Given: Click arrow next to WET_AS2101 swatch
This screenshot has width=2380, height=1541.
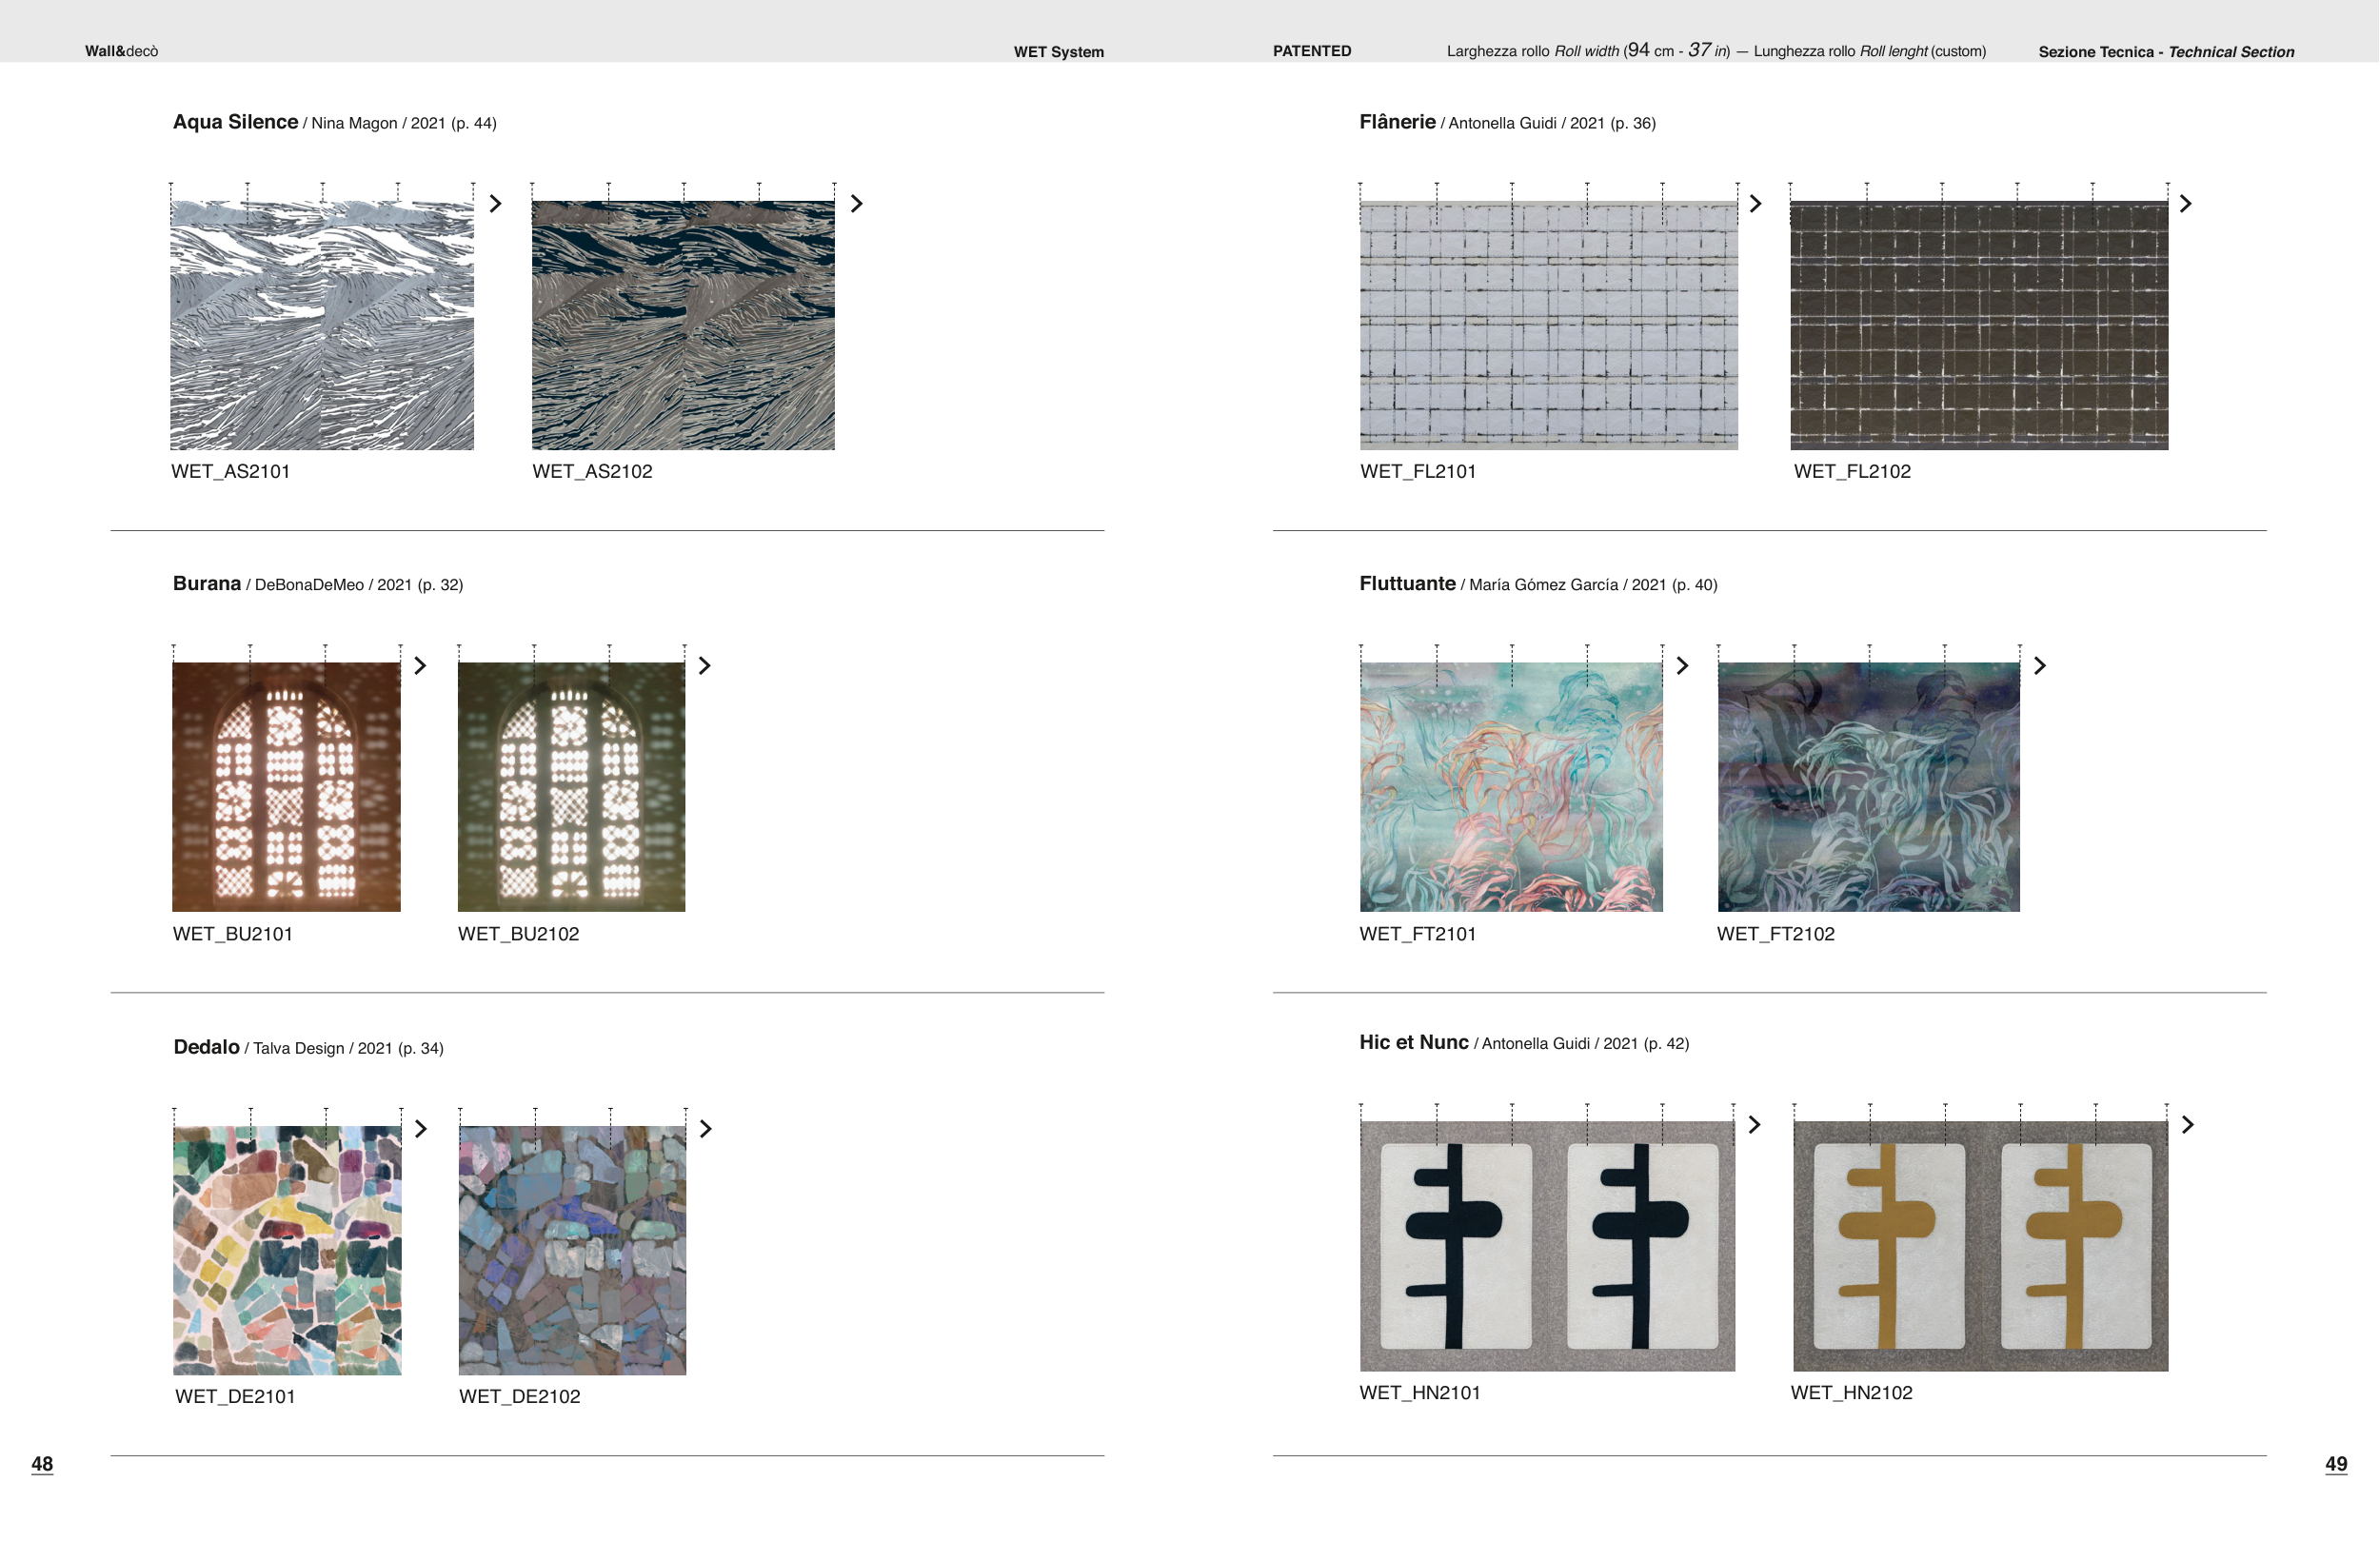Looking at the screenshot, I should tap(495, 204).
